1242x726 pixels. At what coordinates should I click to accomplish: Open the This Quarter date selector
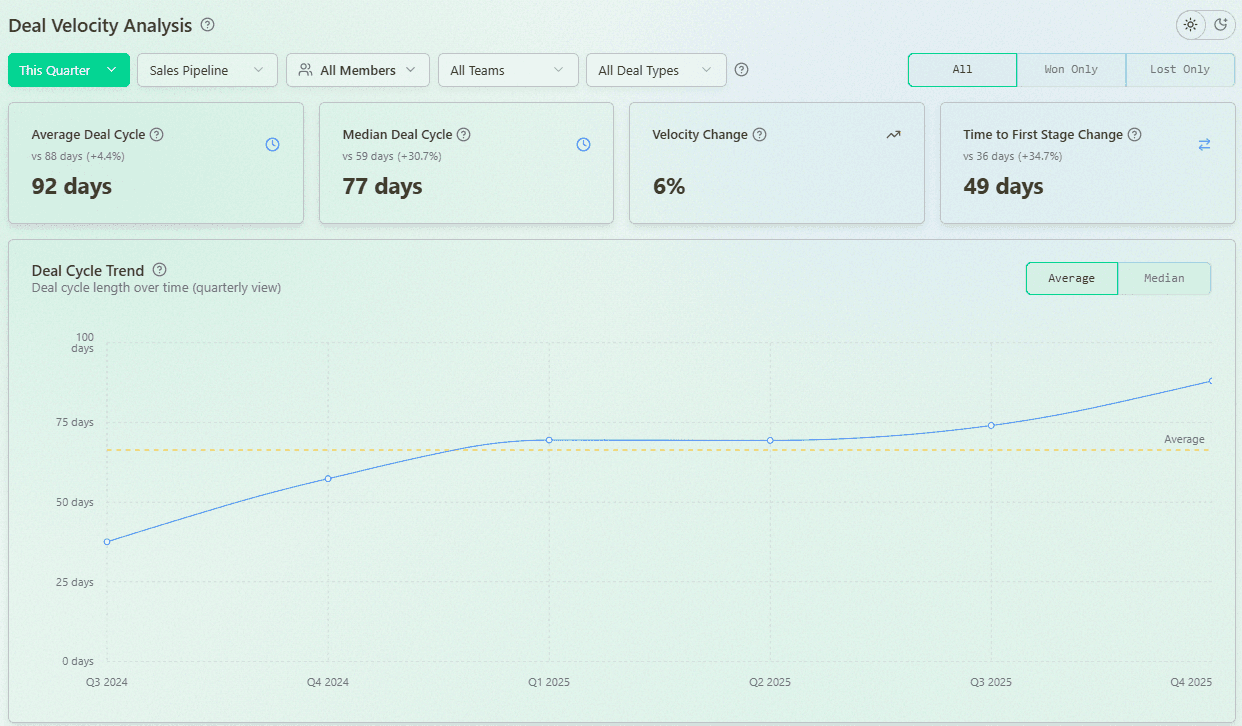pos(68,70)
